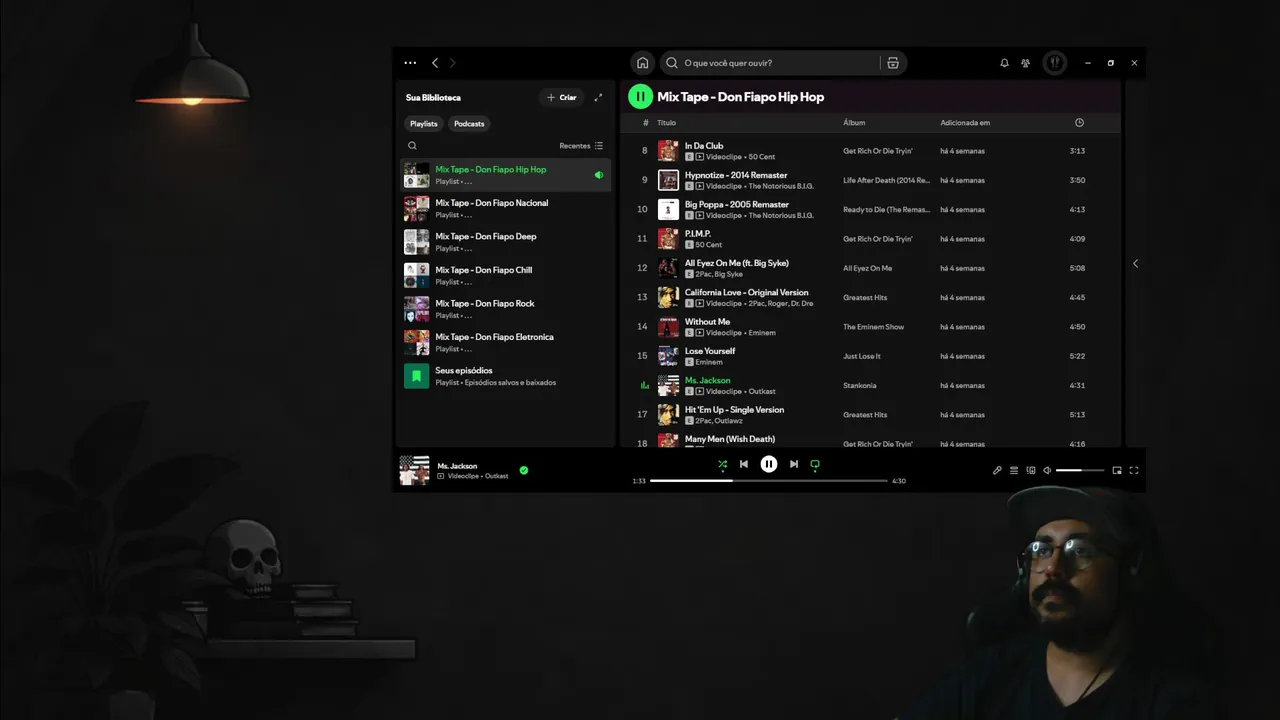
Task: Open 'The Eminem Show' album link
Action: [873, 327]
